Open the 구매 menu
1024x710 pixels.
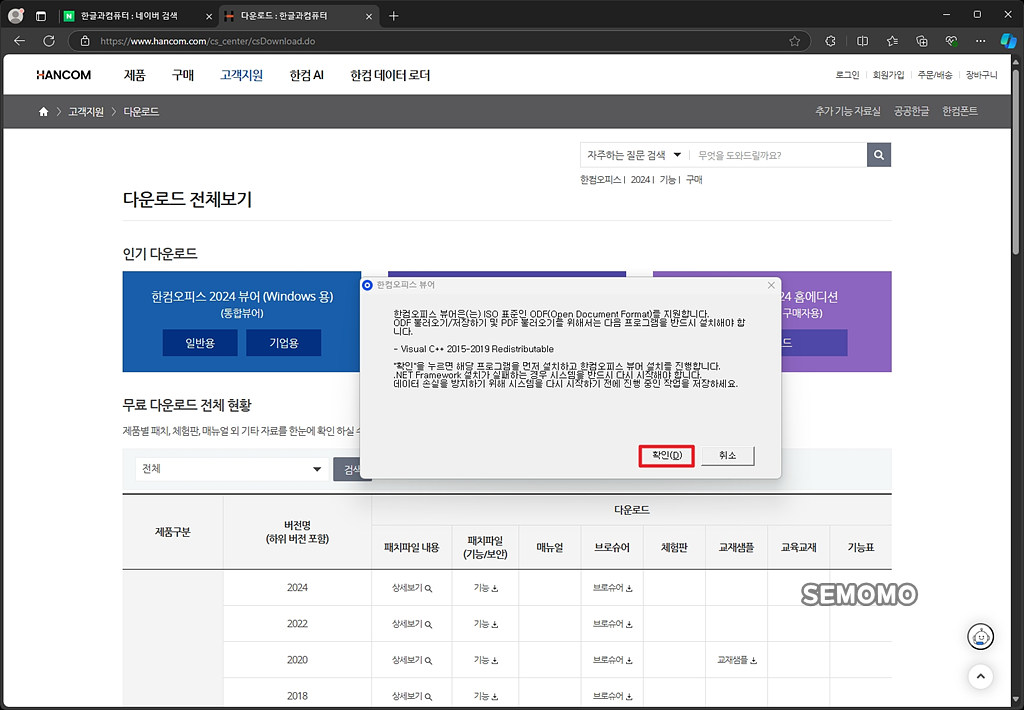pos(183,75)
